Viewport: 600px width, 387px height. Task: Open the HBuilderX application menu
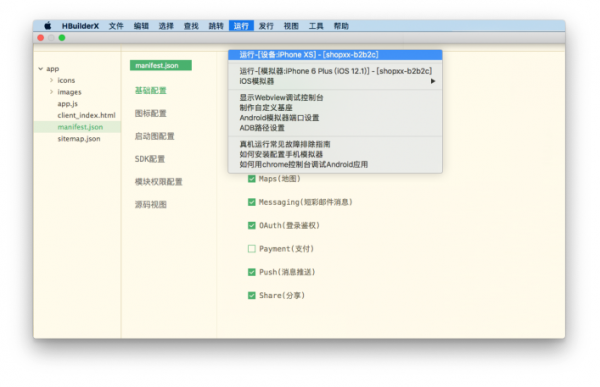click(80, 26)
